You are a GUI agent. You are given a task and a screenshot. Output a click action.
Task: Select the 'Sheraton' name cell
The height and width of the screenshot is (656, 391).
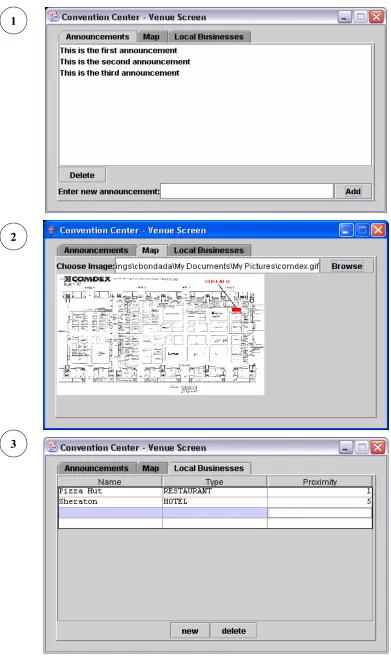click(110, 502)
